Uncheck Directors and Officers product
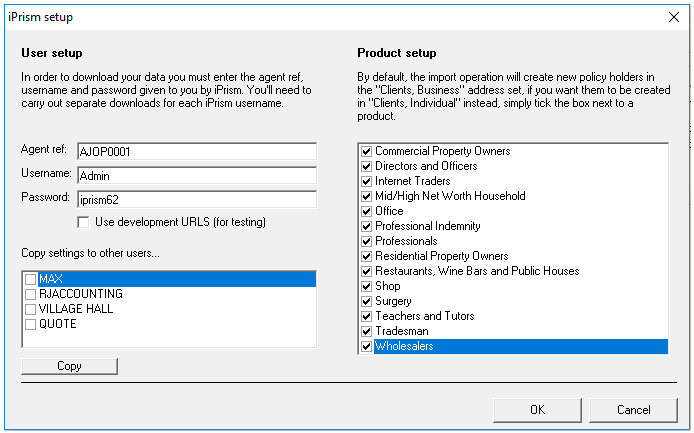Screen dimensions: 694x433 366,166
